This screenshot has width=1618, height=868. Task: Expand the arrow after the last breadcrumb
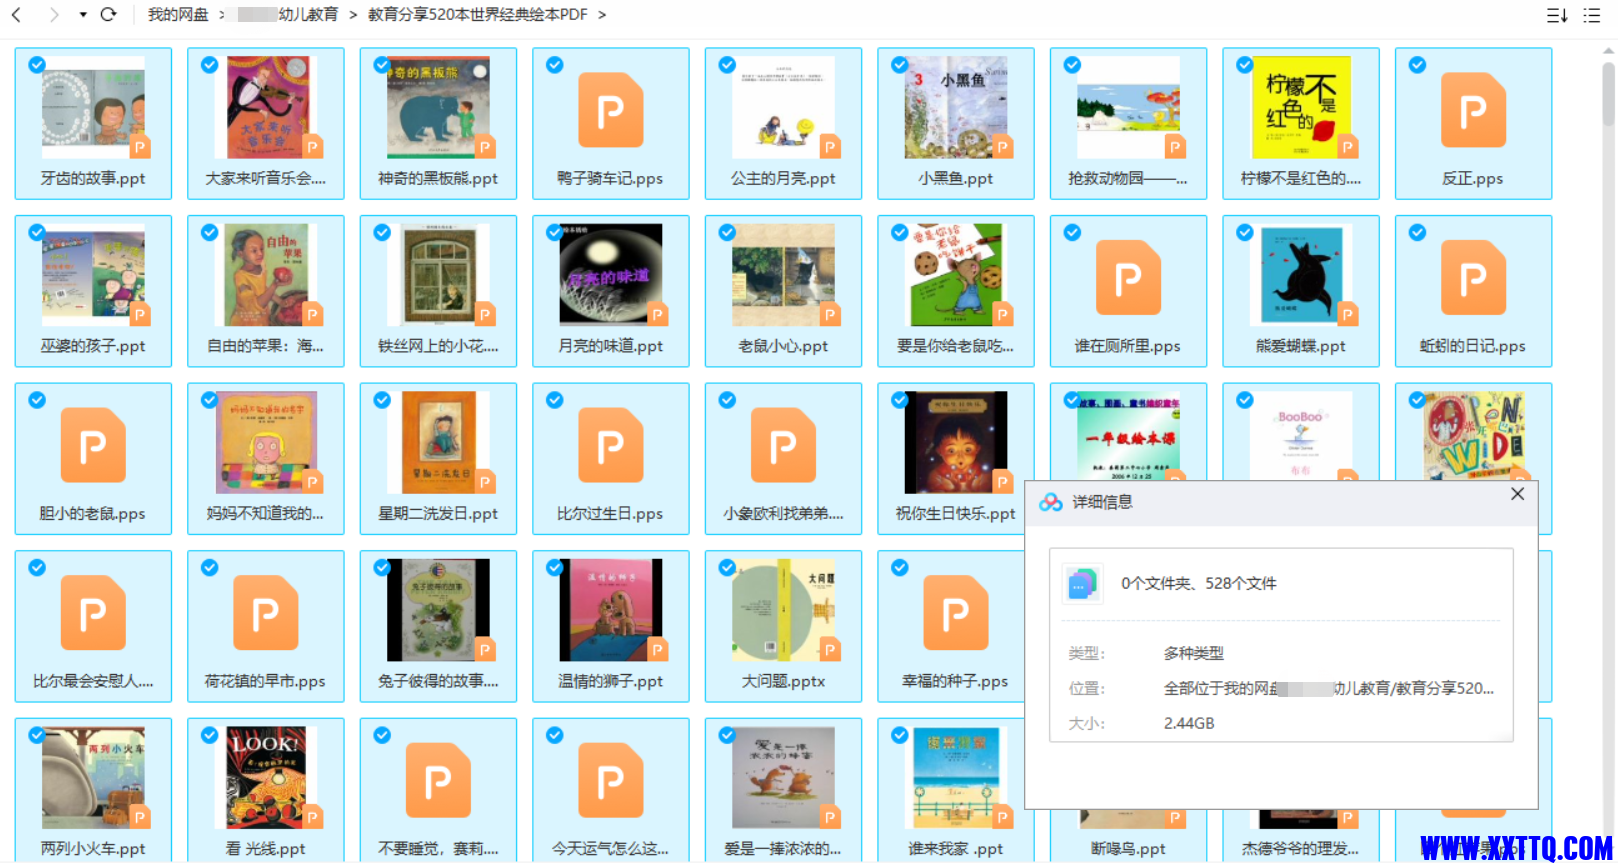click(x=602, y=15)
